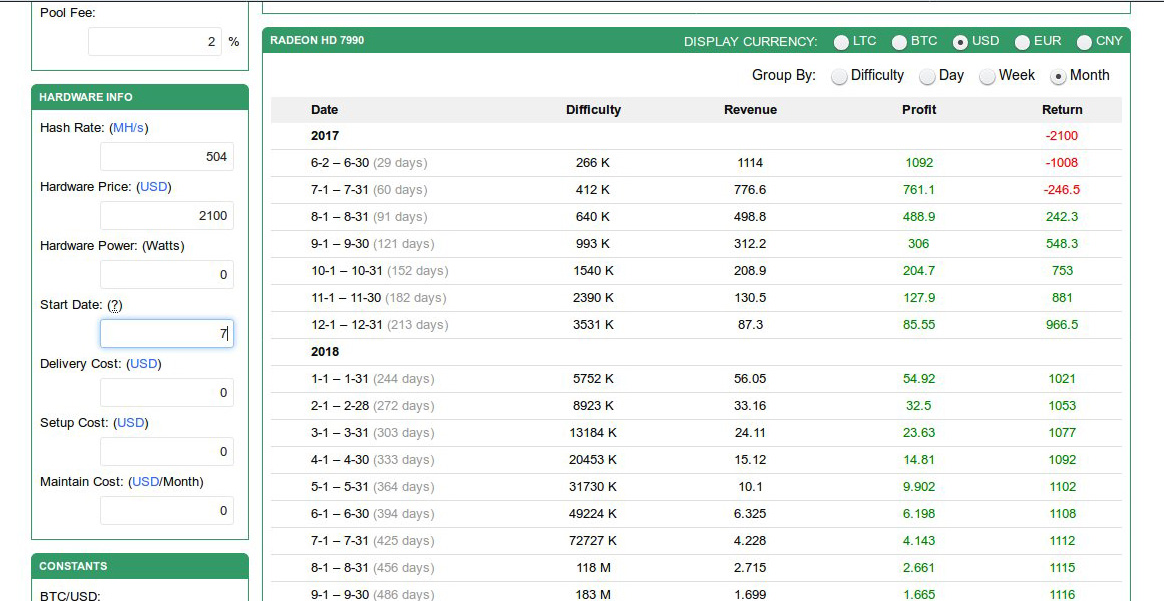Click the 2017 year group row
The height and width of the screenshot is (601, 1164).
[x=696, y=136]
